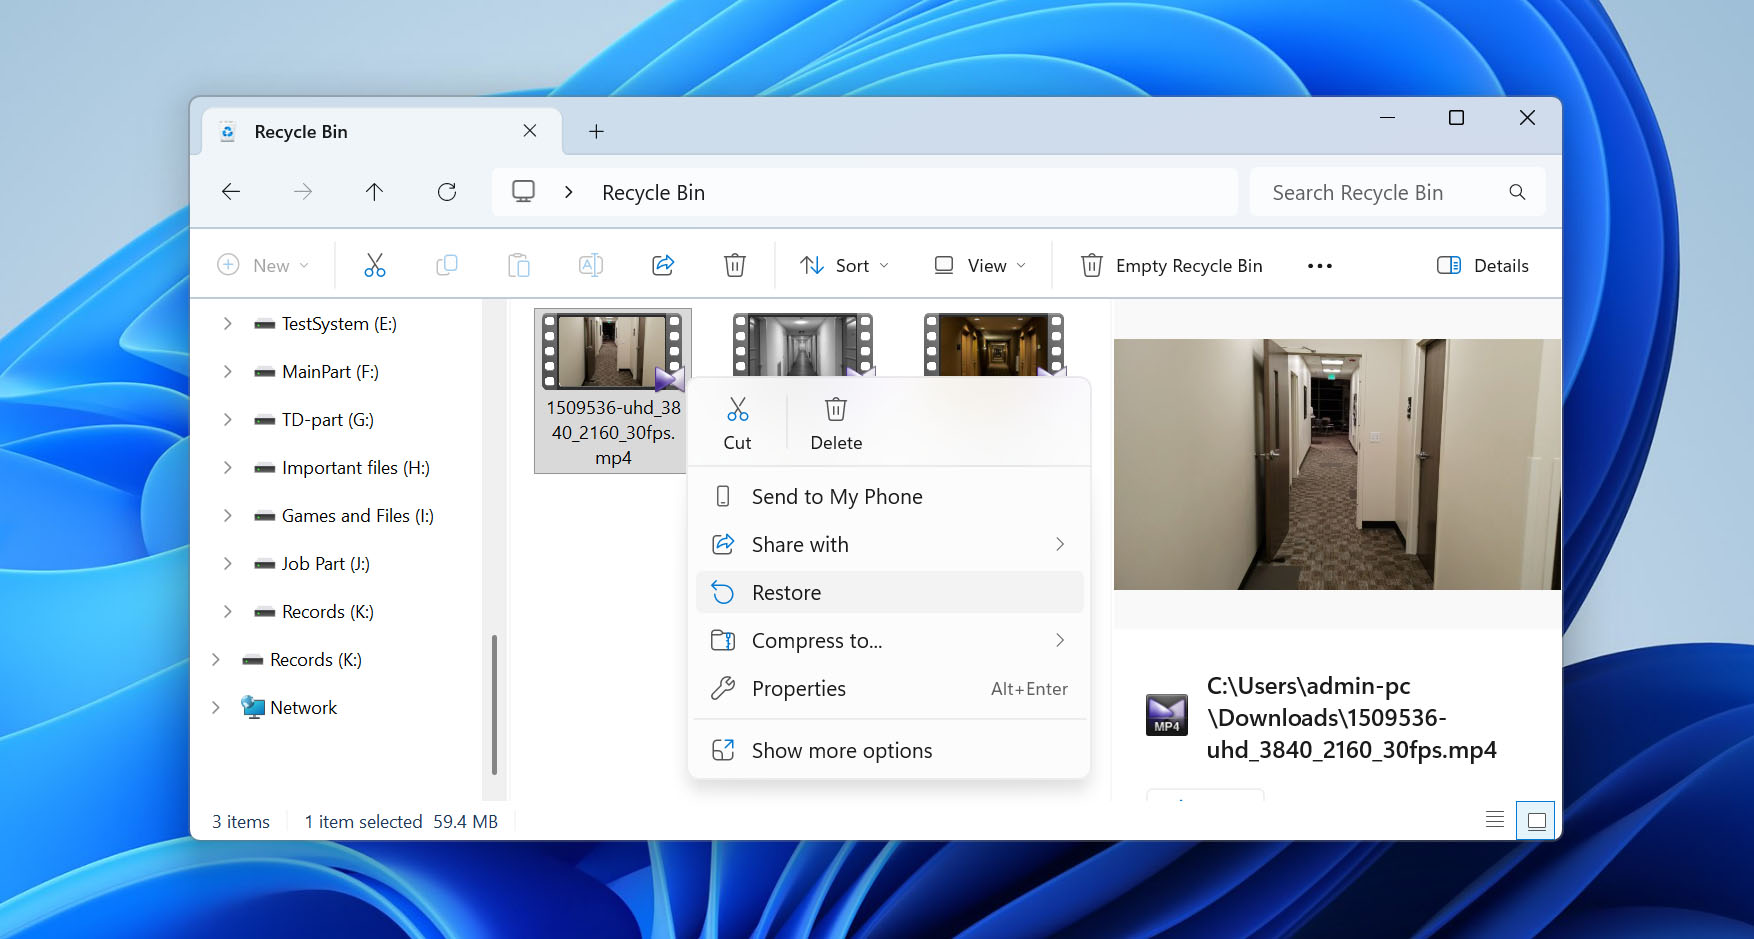Click the Search Recycle Bin field
Viewport: 1754px width, 939px height.
1397,192
